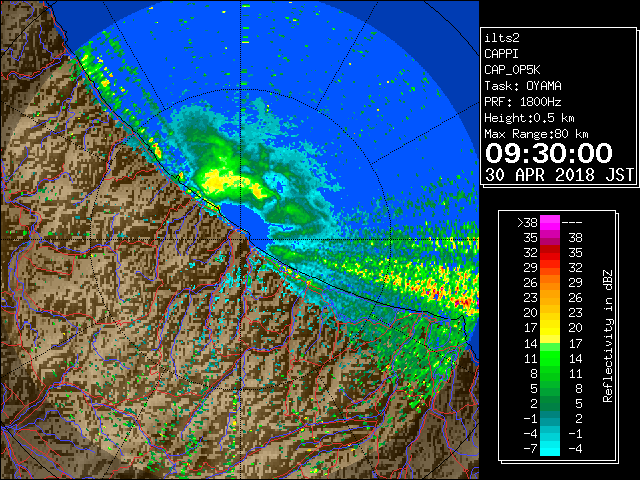
Task: Pick the dark green 2 dBZ color band
Action: pyautogui.click(x=550, y=403)
